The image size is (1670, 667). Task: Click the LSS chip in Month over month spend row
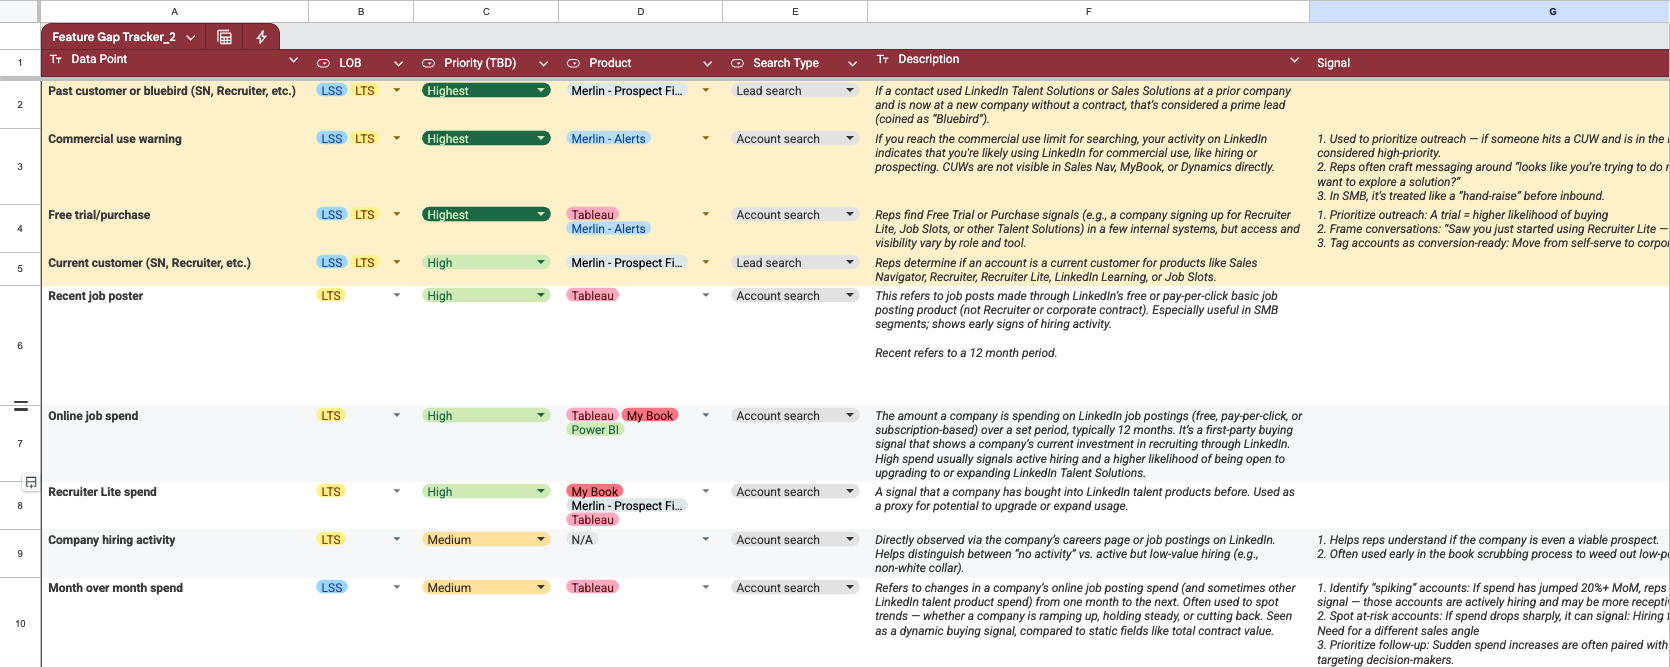tap(332, 587)
